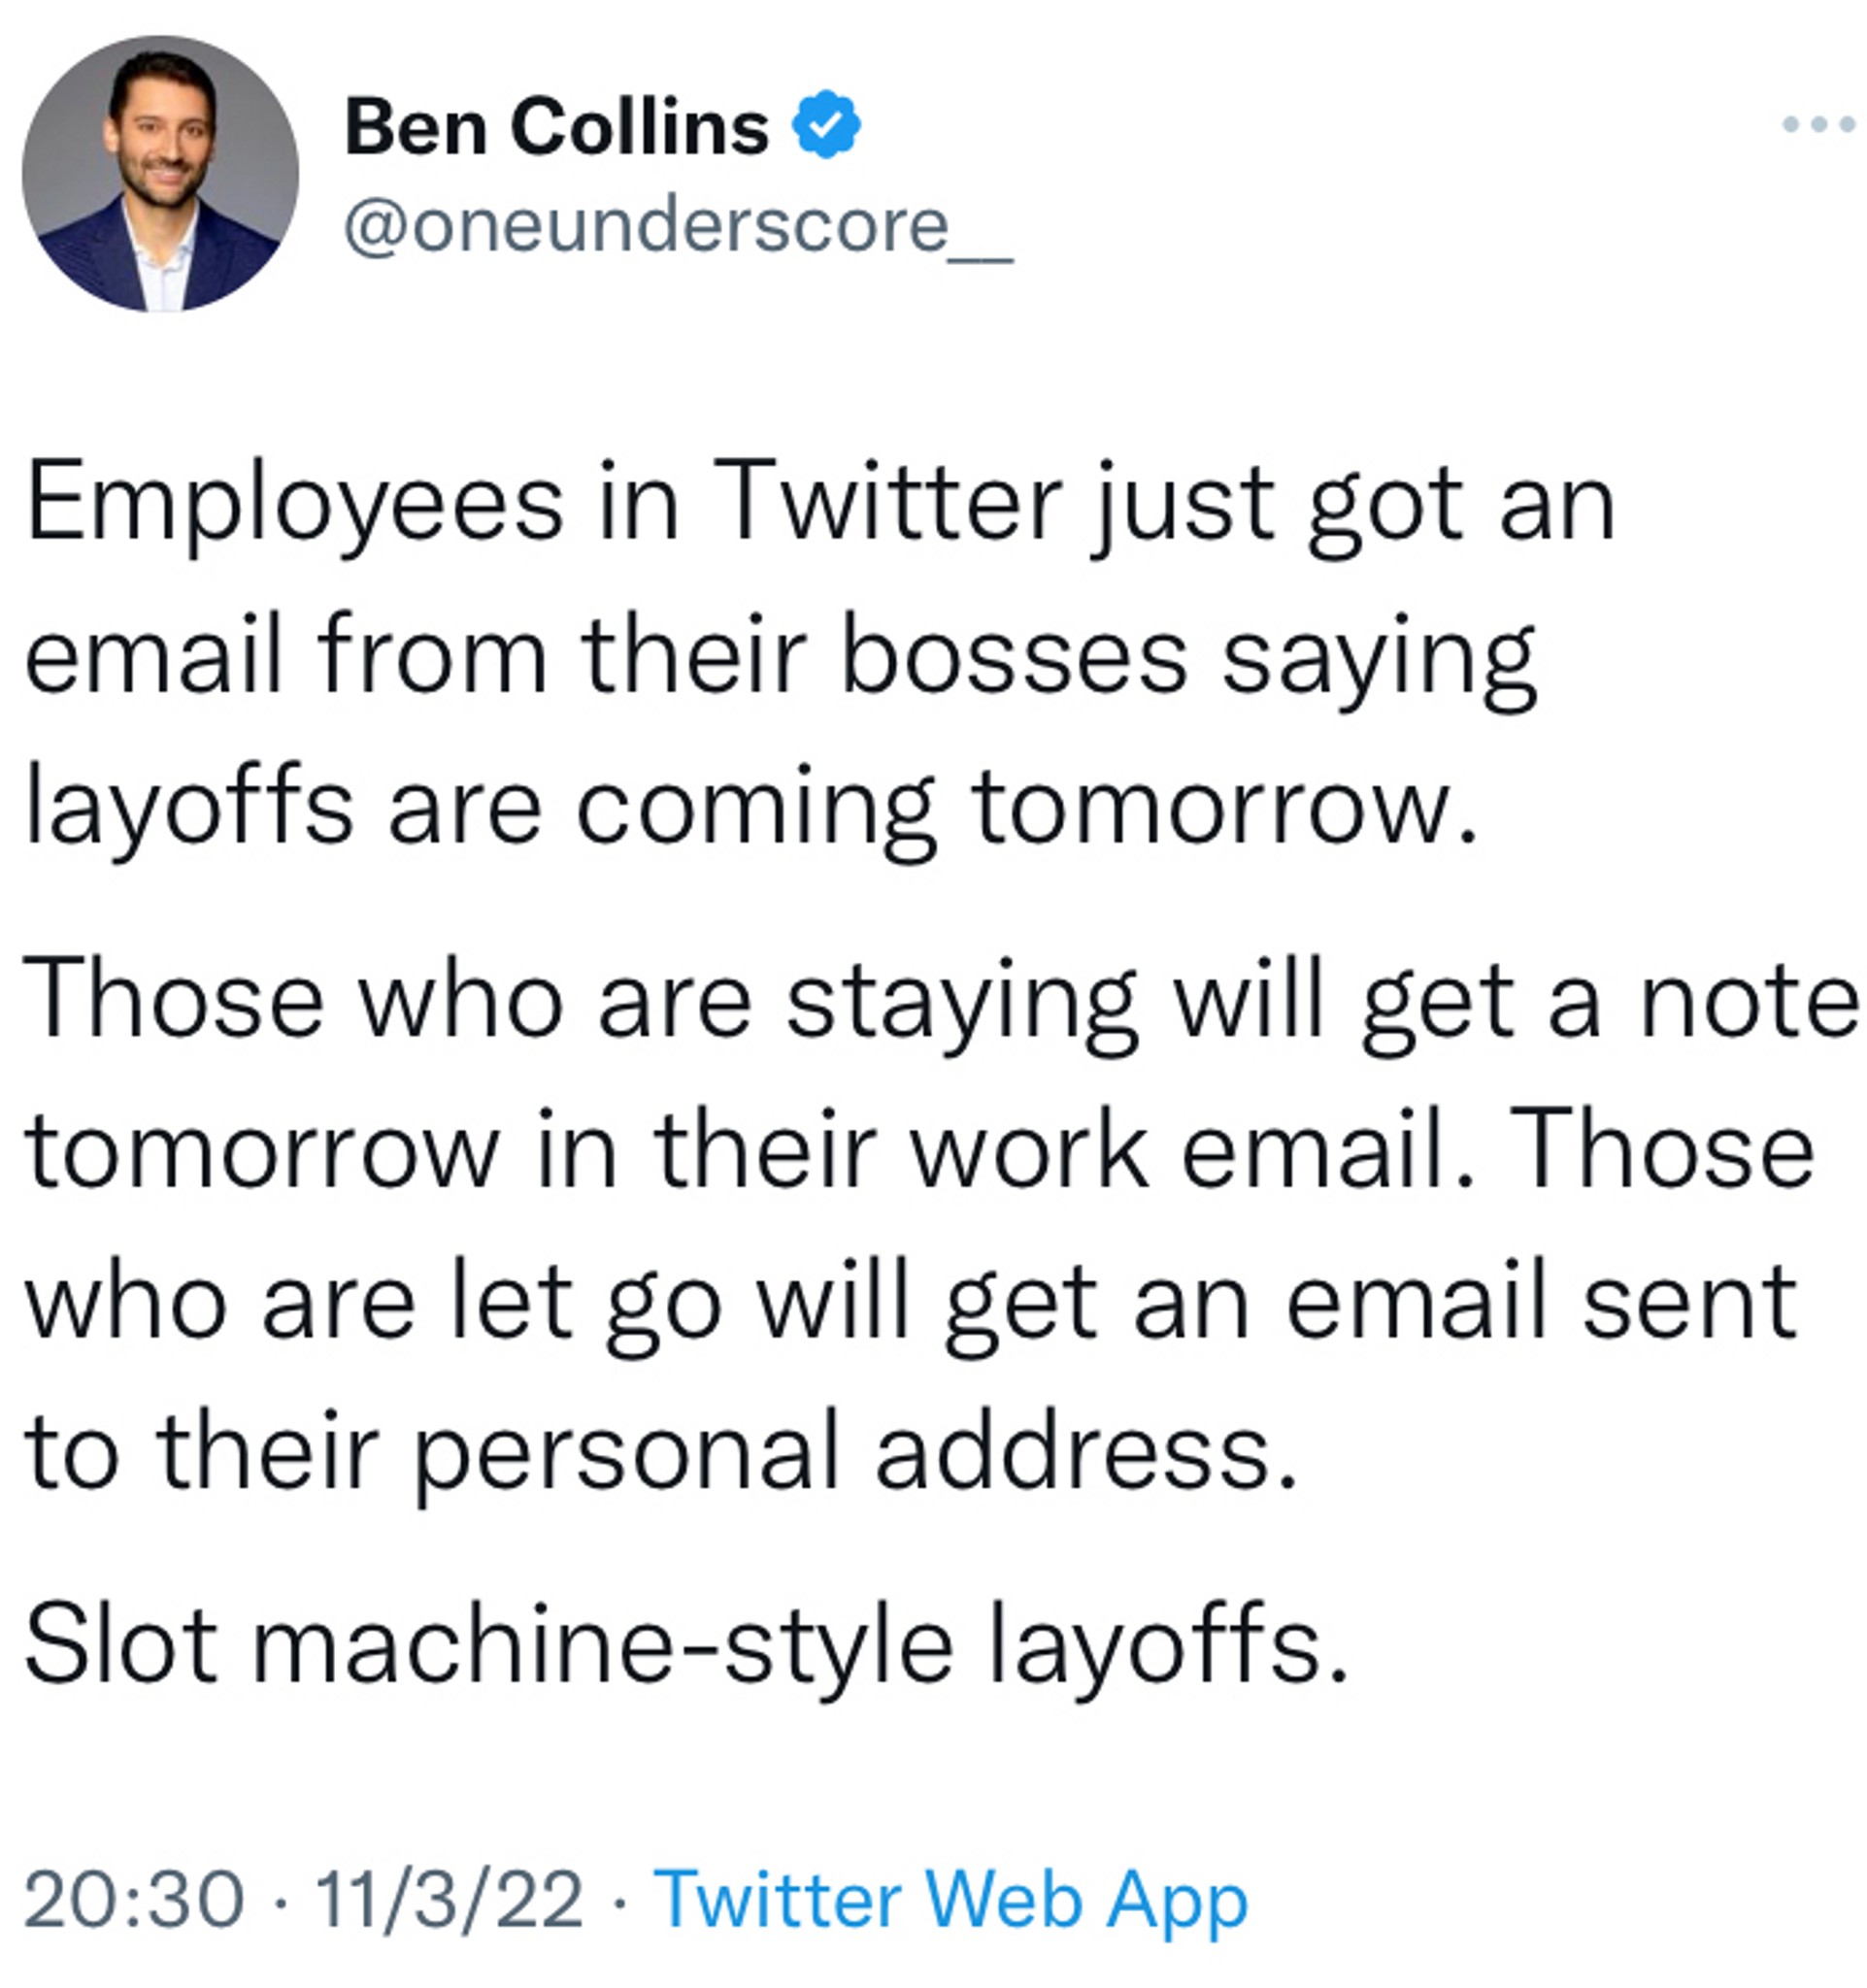Click the line 'to their personal address.'
Screen dimensions: 1867x1988
(x=660, y=1455)
